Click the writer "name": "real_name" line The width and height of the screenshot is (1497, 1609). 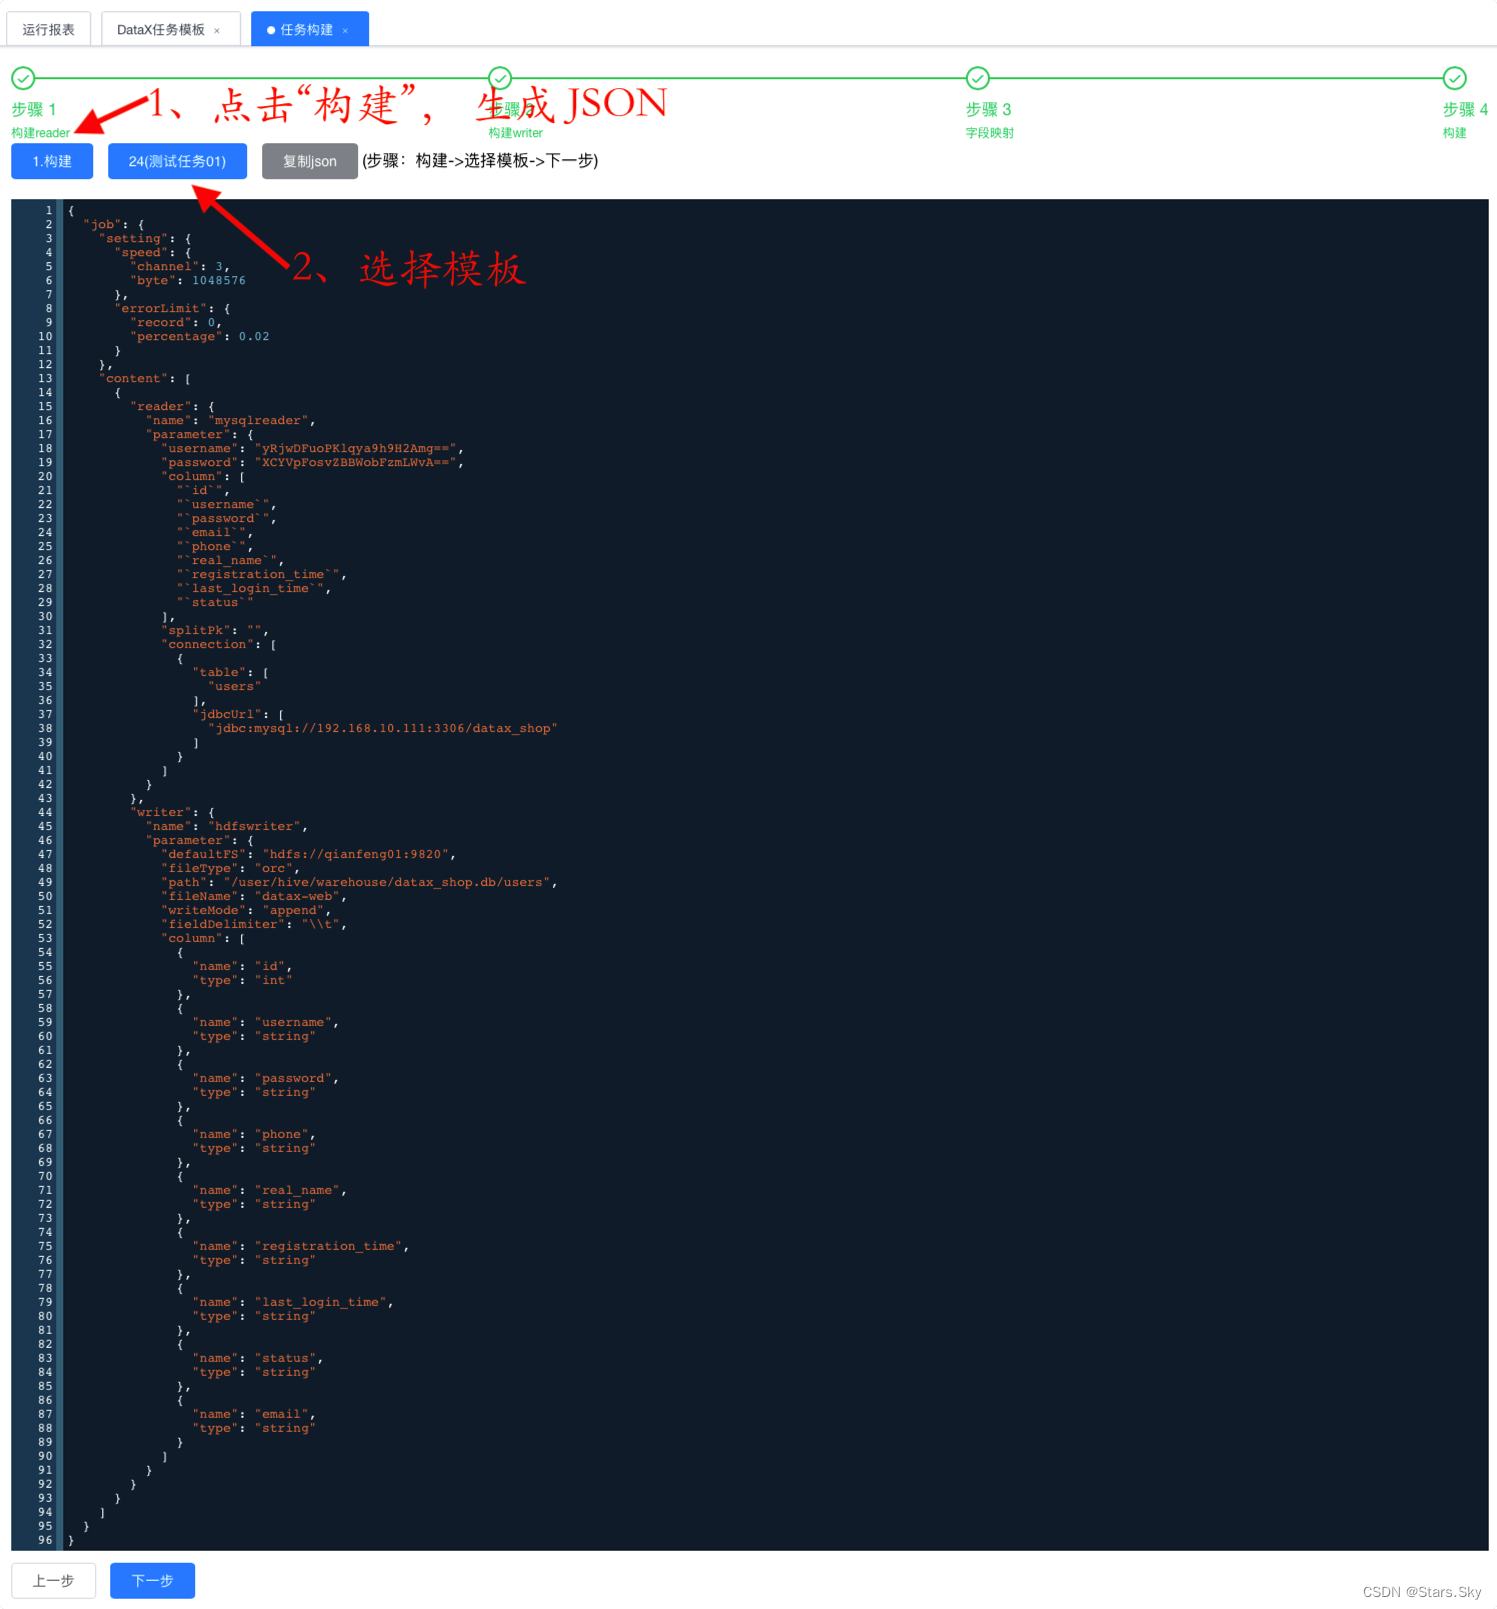click(270, 1190)
